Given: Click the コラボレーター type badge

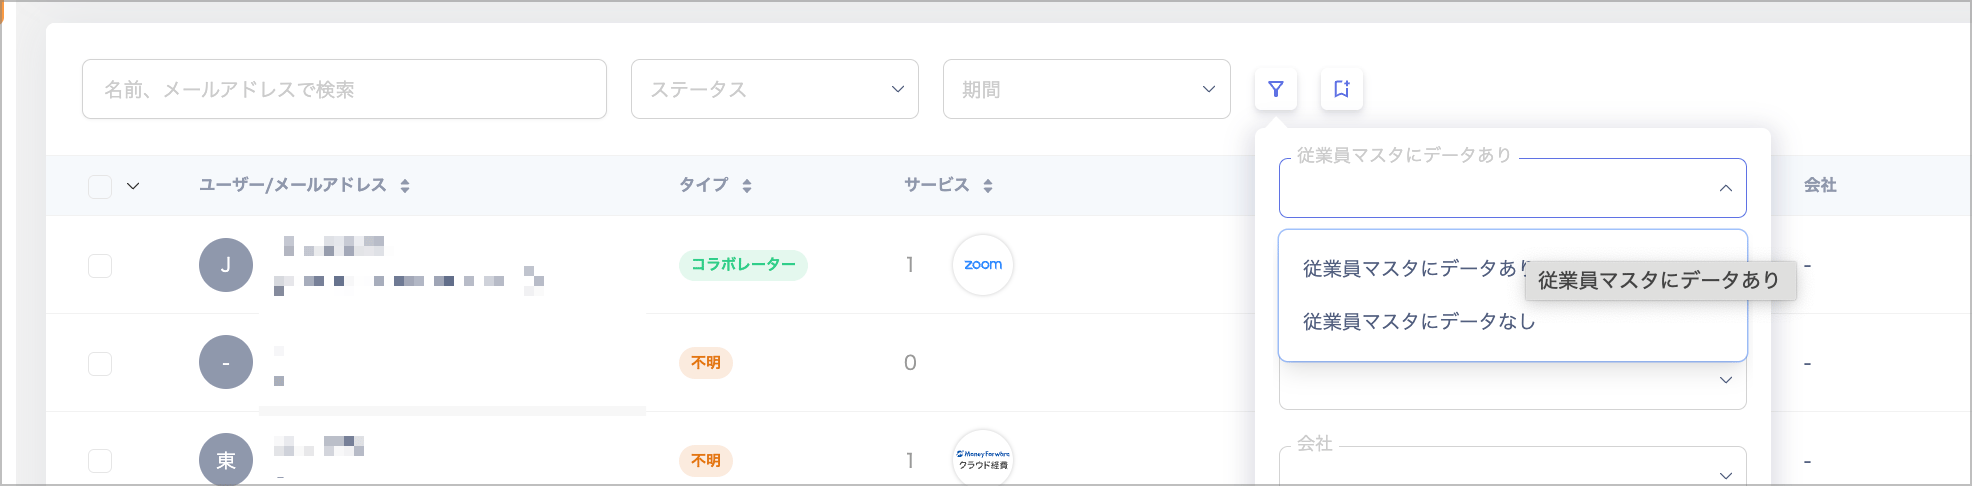Looking at the screenshot, I should (743, 265).
